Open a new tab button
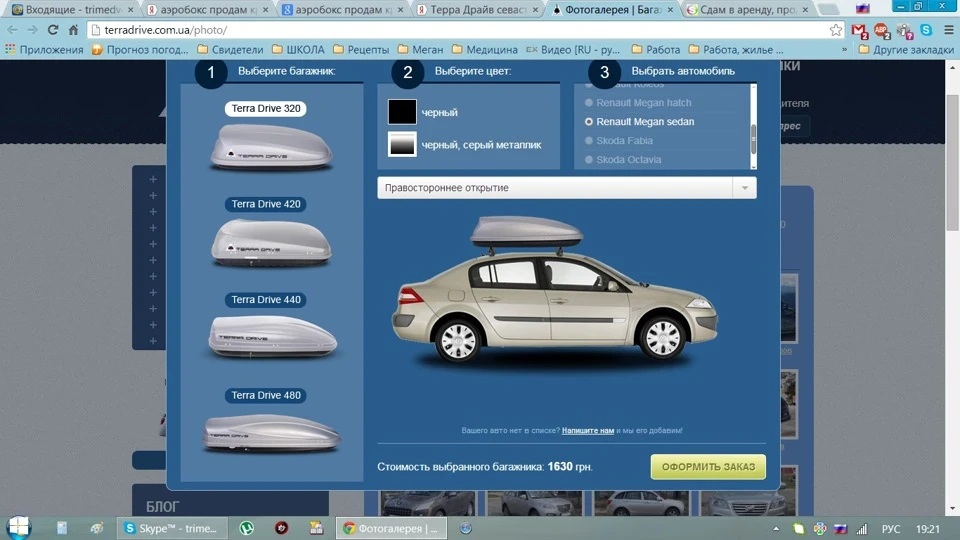This screenshot has height=540, width=960. pyautogui.click(x=828, y=10)
